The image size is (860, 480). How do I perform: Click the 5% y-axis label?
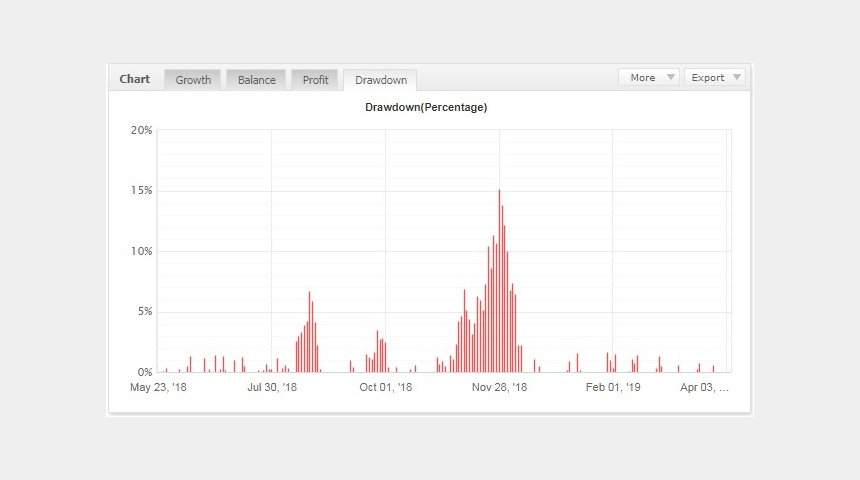click(x=145, y=312)
